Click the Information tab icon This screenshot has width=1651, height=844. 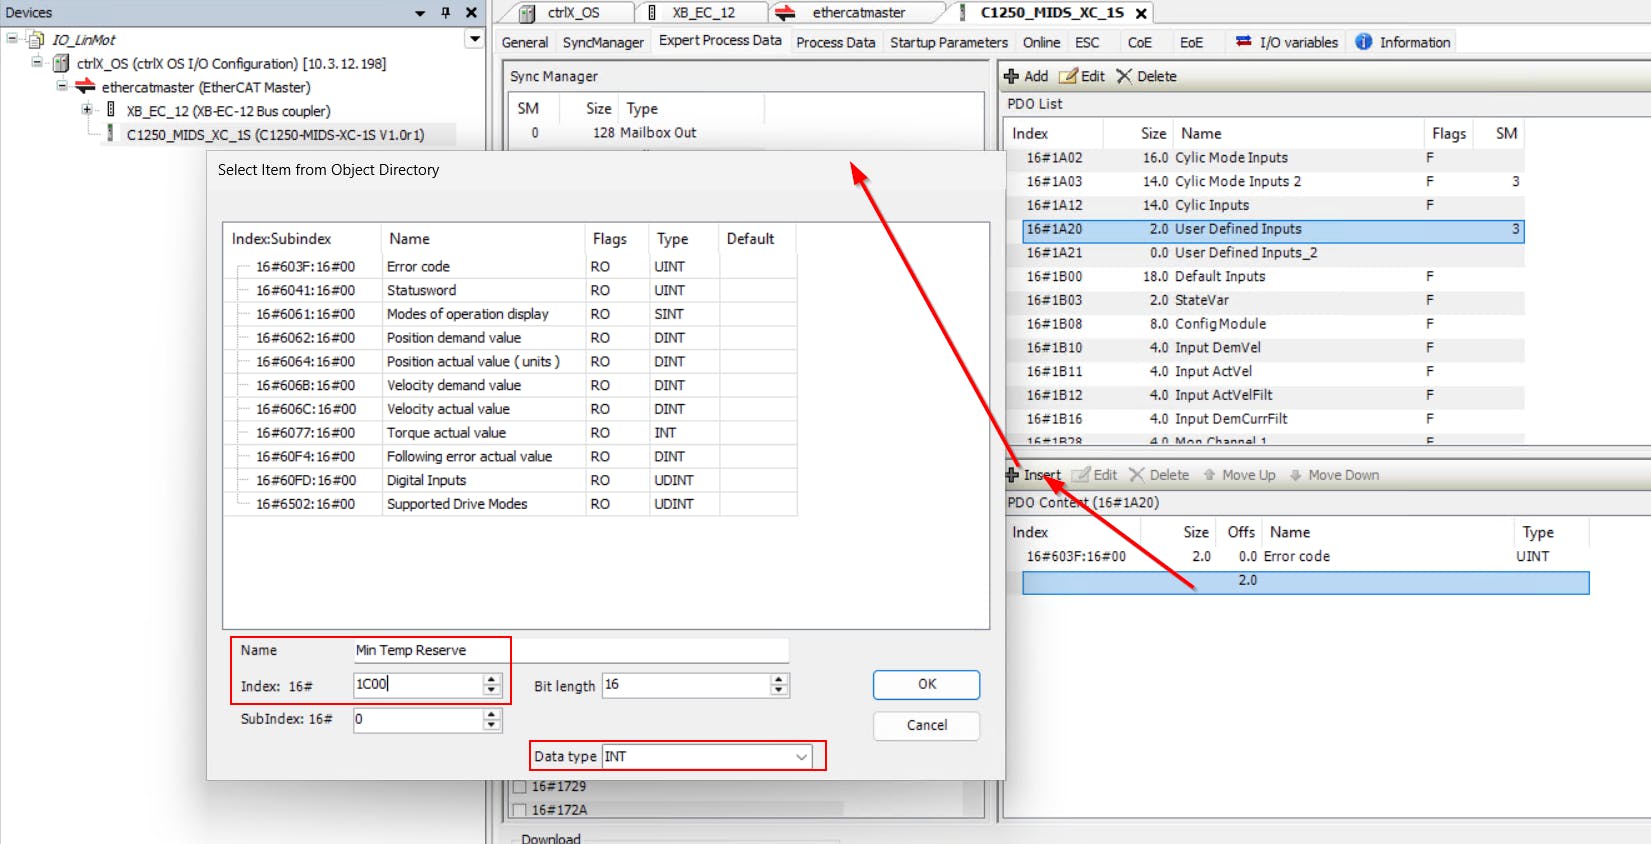[x=1363, y=42]
